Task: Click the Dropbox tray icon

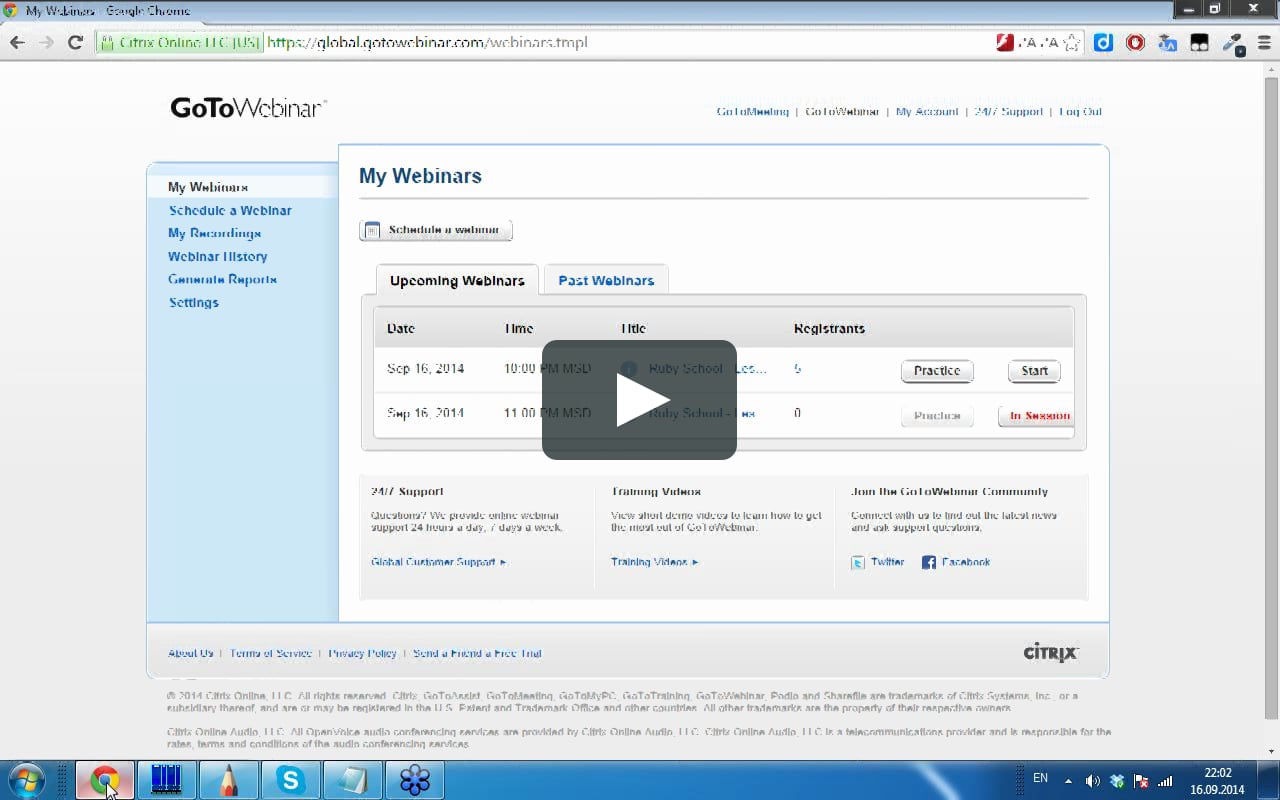Action: (1117, 781)
